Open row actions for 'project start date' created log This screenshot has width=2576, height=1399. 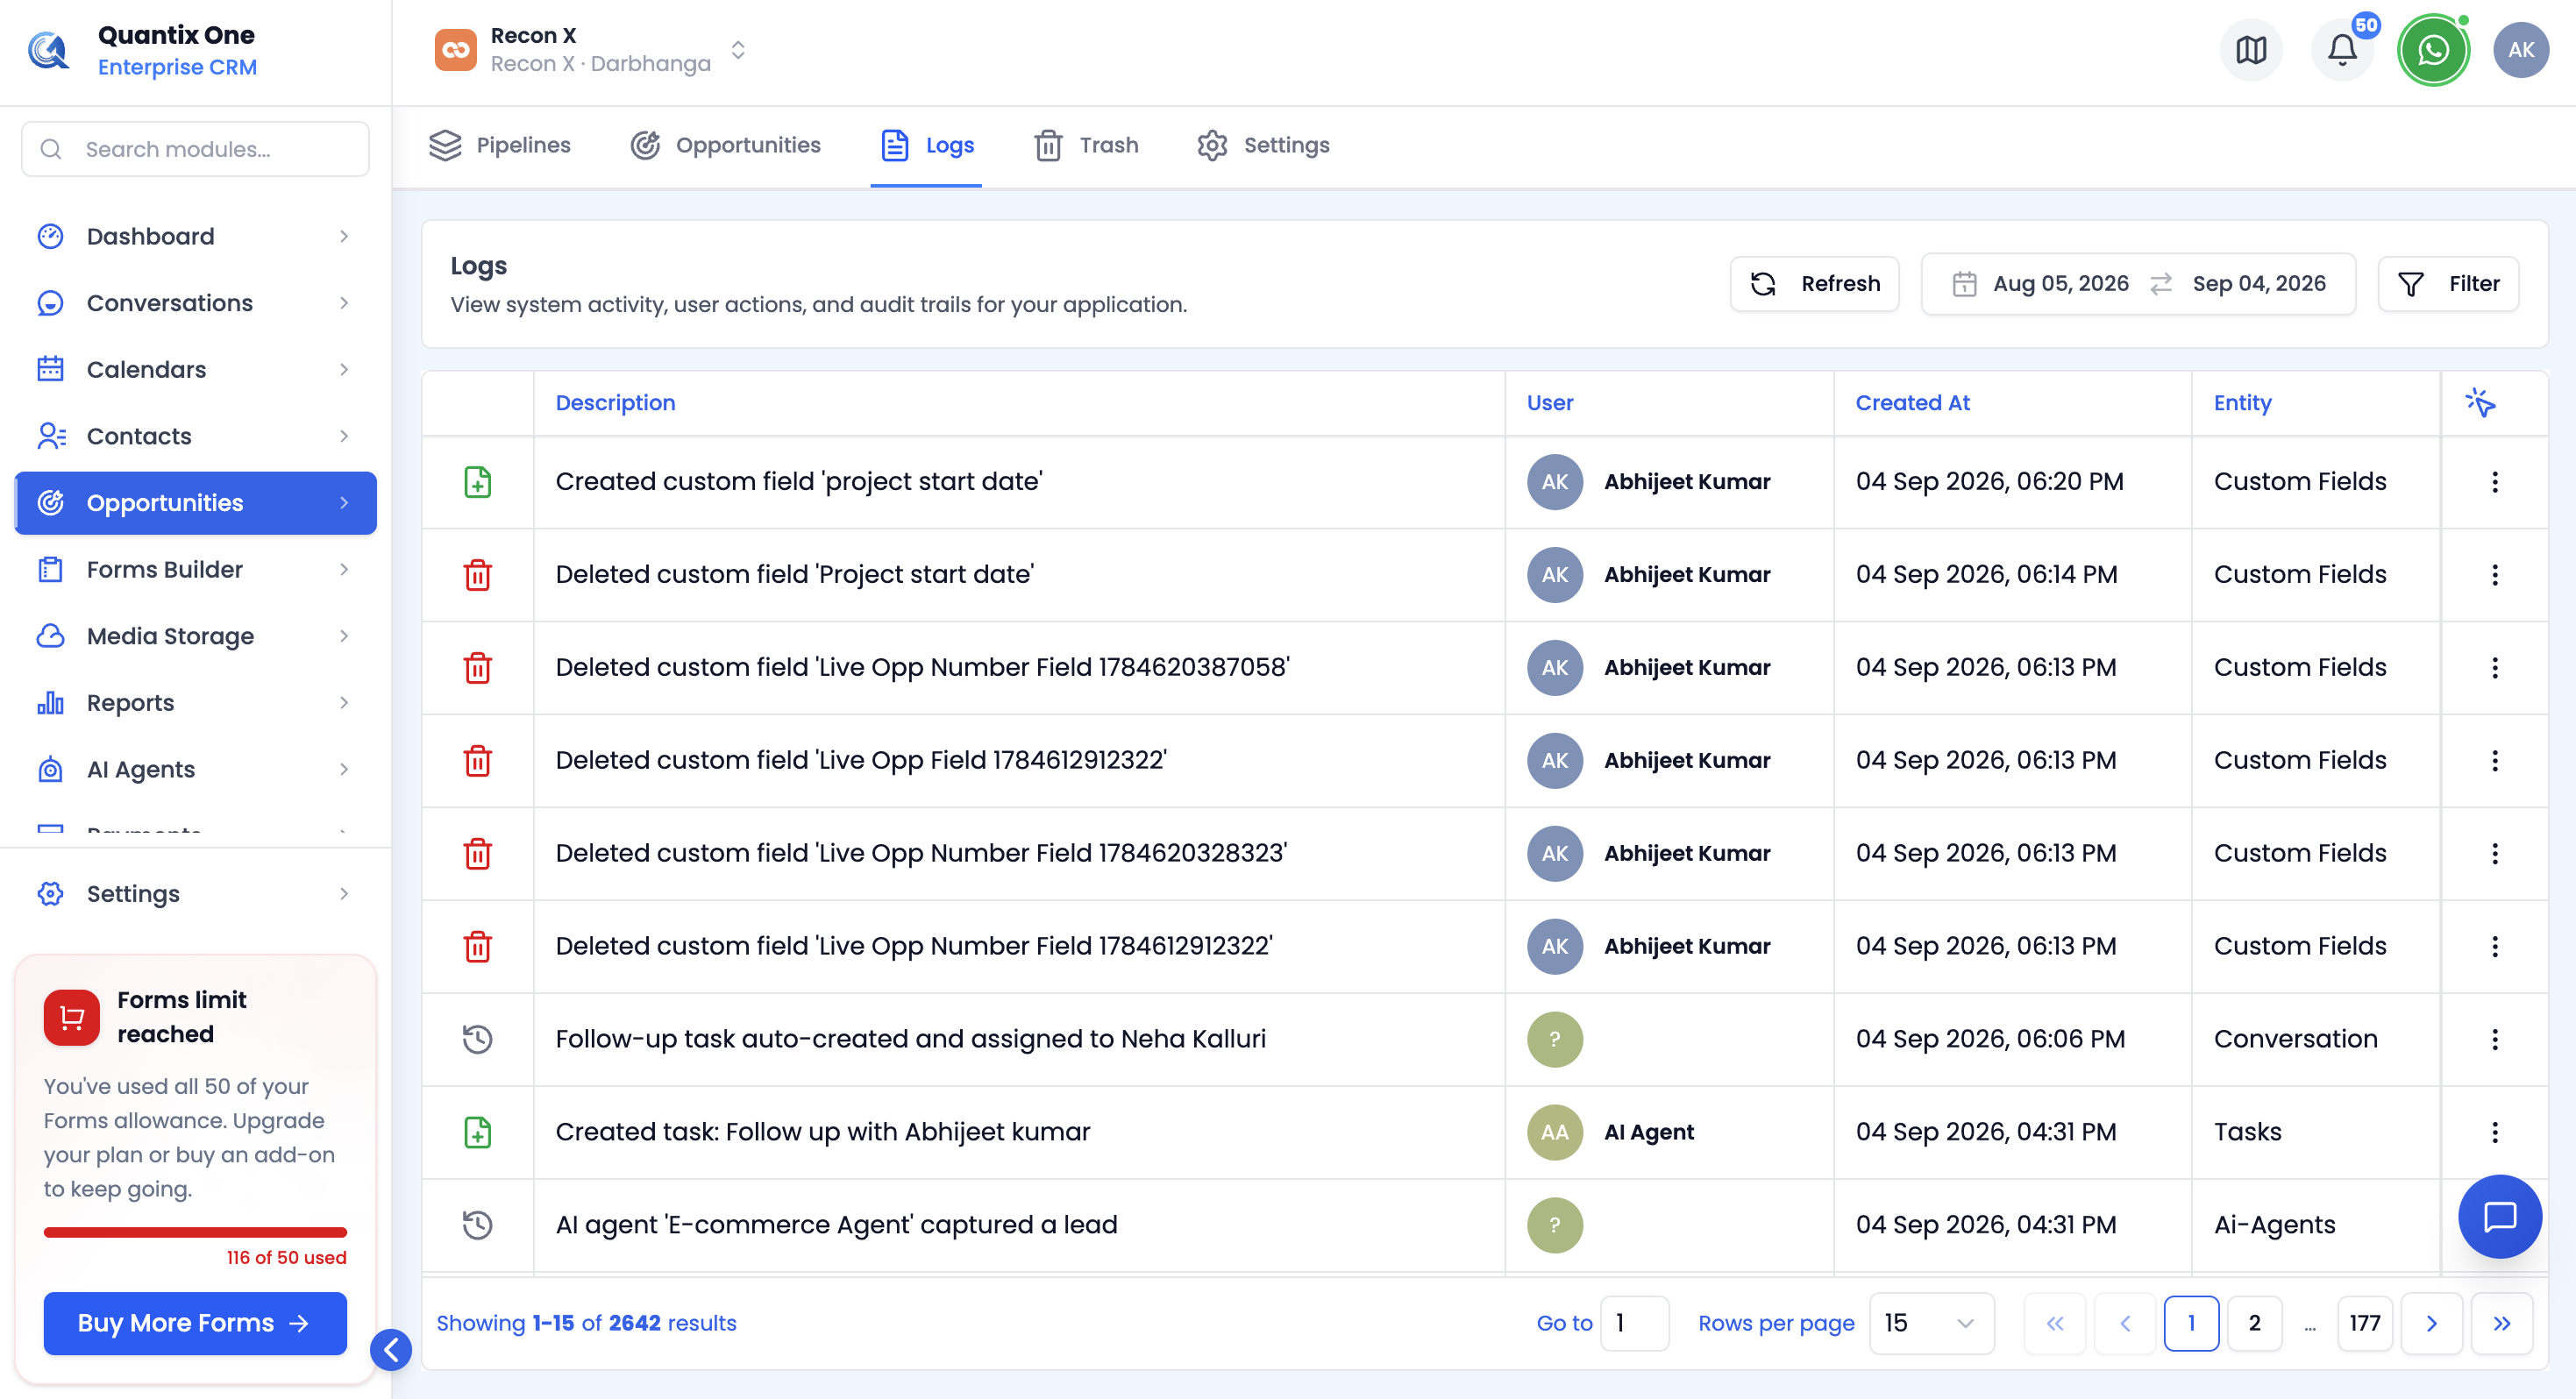pos(2494,482)
